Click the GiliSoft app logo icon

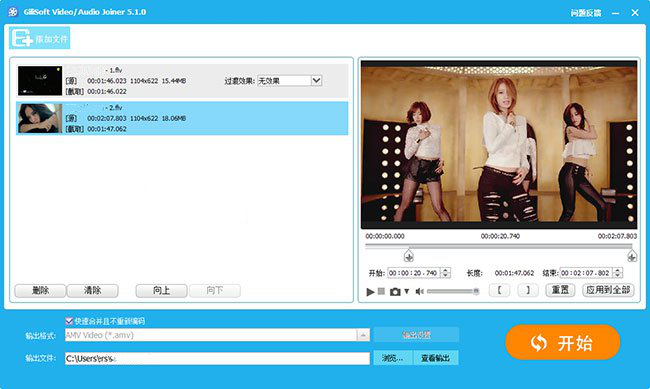(13, 12)
